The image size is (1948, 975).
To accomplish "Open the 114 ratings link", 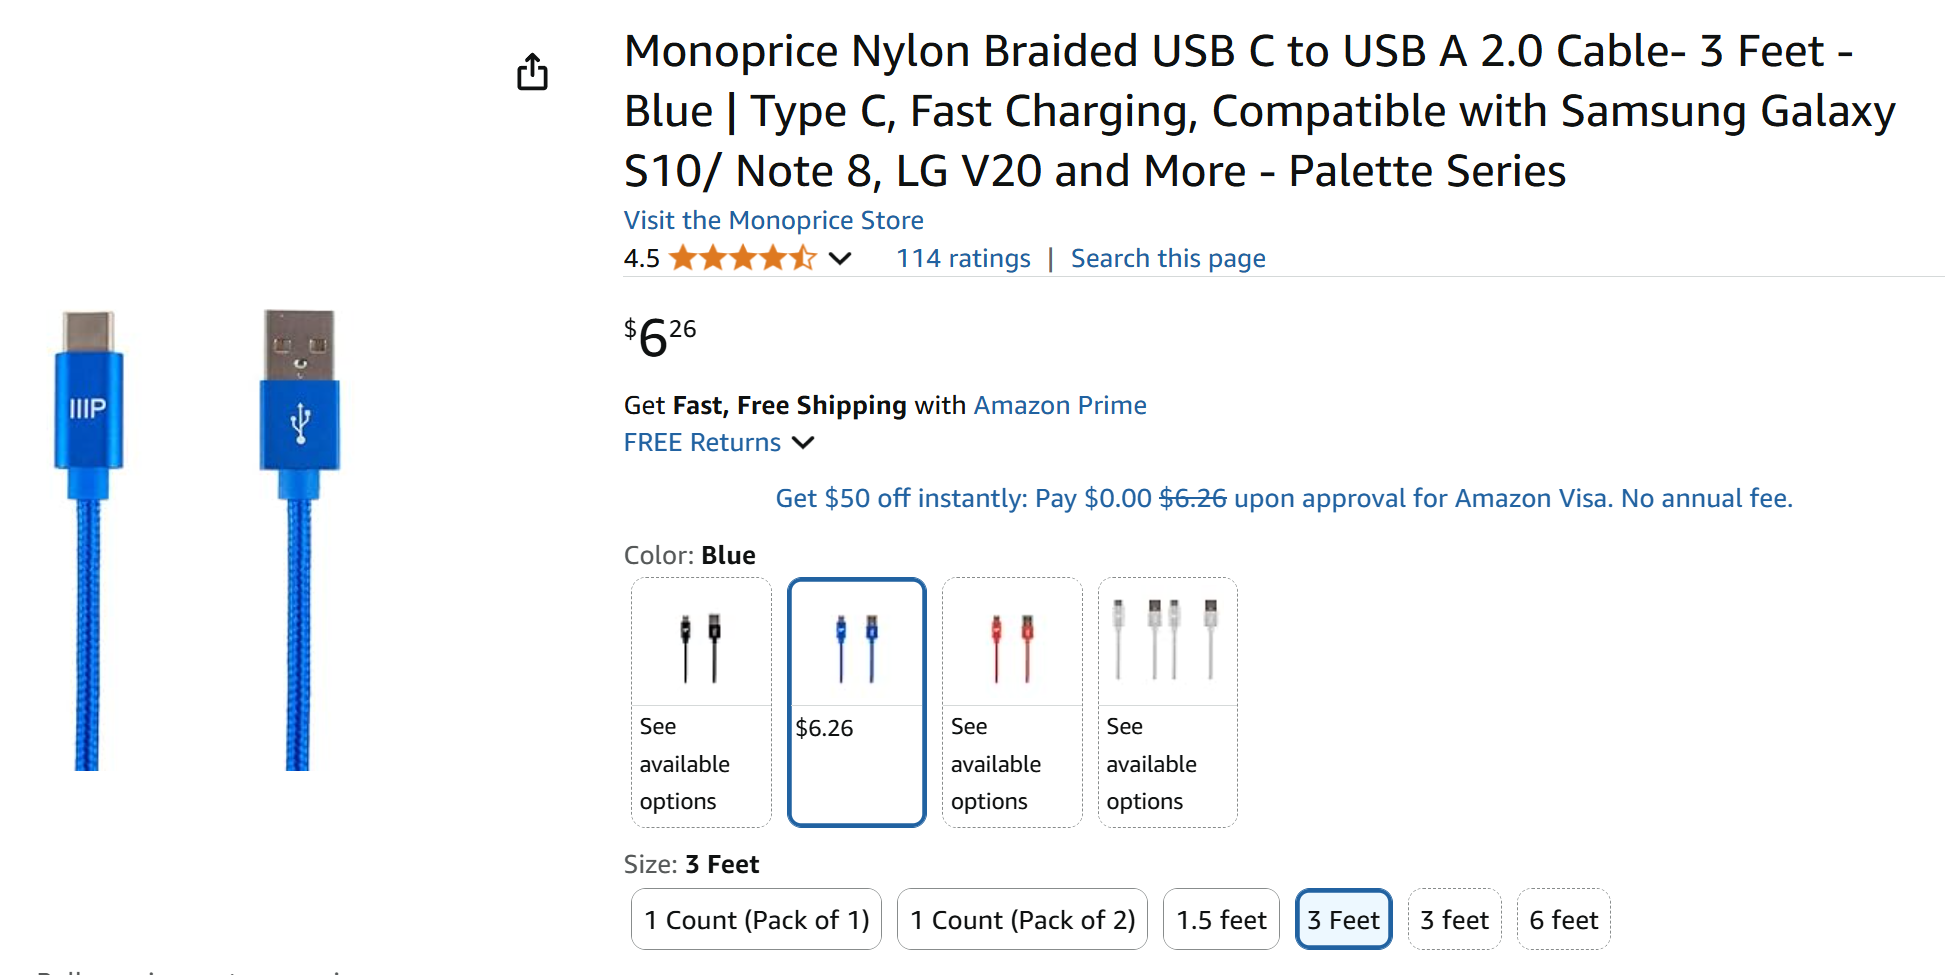I will [x=963, y=259].
